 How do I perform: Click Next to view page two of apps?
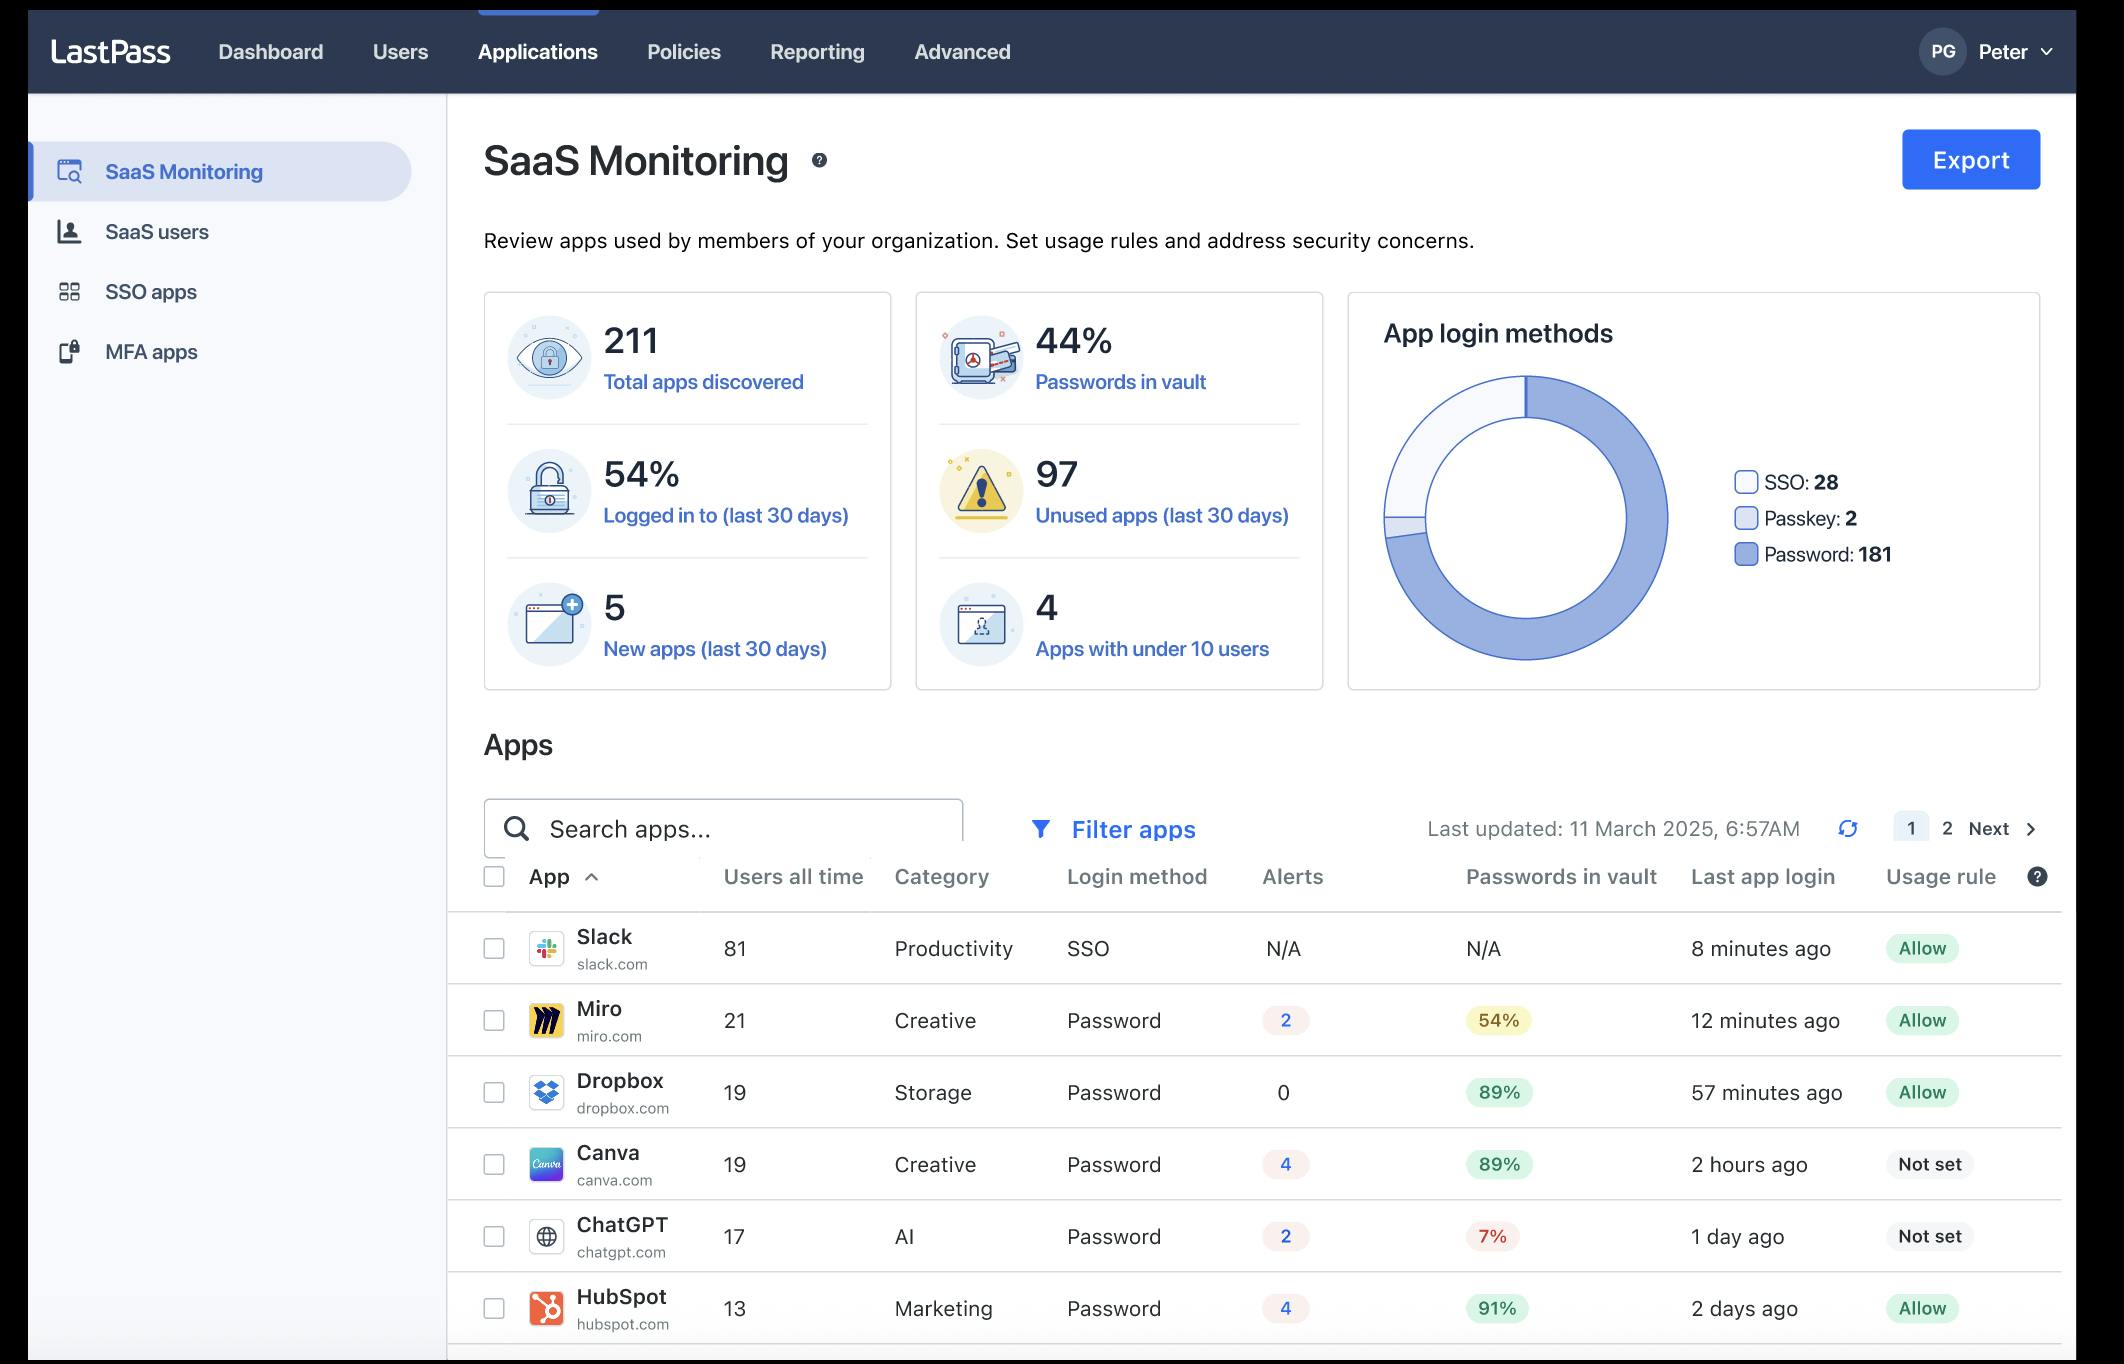click(x=1989, y=828)
